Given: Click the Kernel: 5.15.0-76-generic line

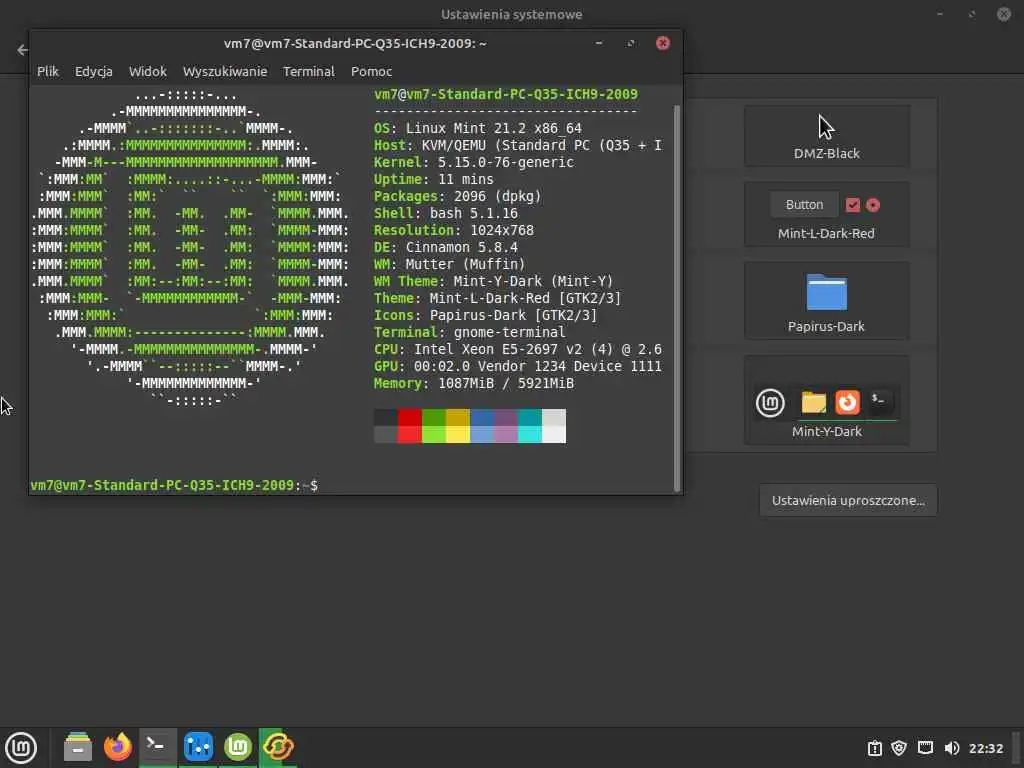Looking at the screenshot, I should coord(473,162).
